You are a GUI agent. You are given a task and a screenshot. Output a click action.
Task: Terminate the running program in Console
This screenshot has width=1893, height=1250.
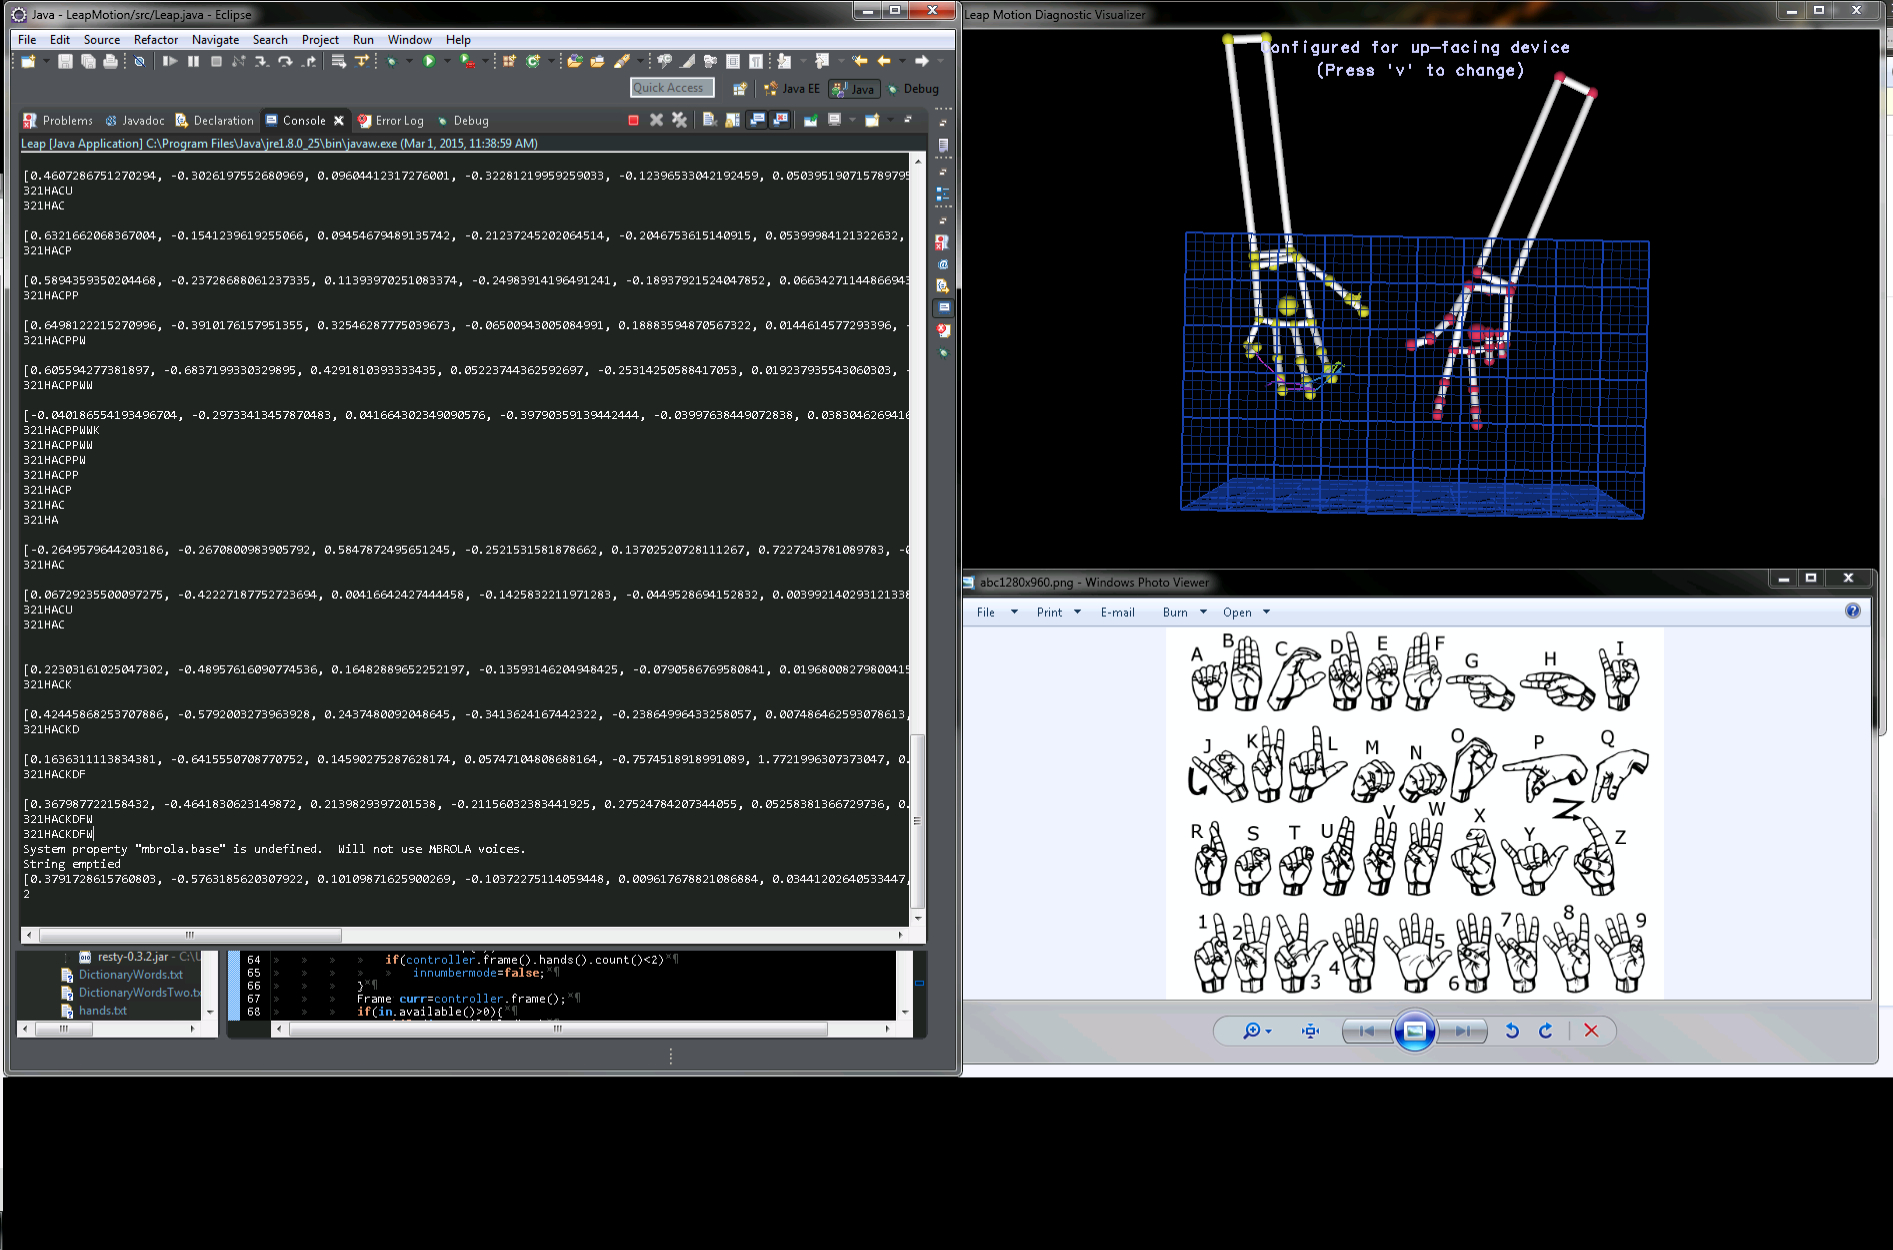(x=633, y=120)
